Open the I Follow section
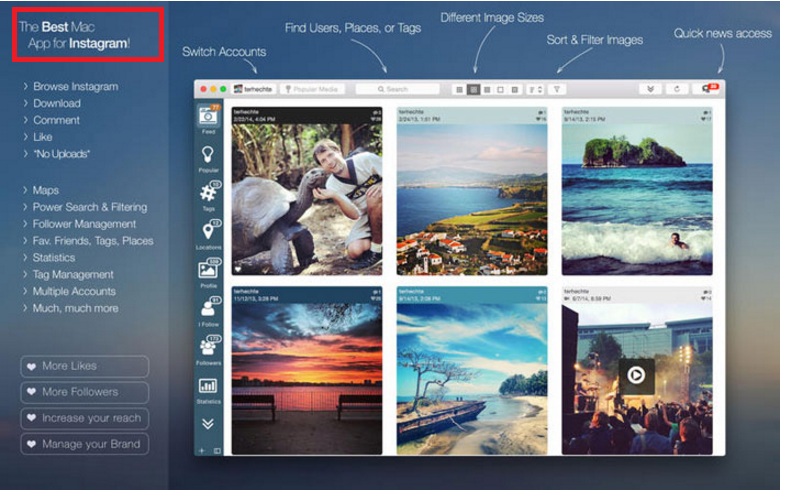 tap(208, 312)
